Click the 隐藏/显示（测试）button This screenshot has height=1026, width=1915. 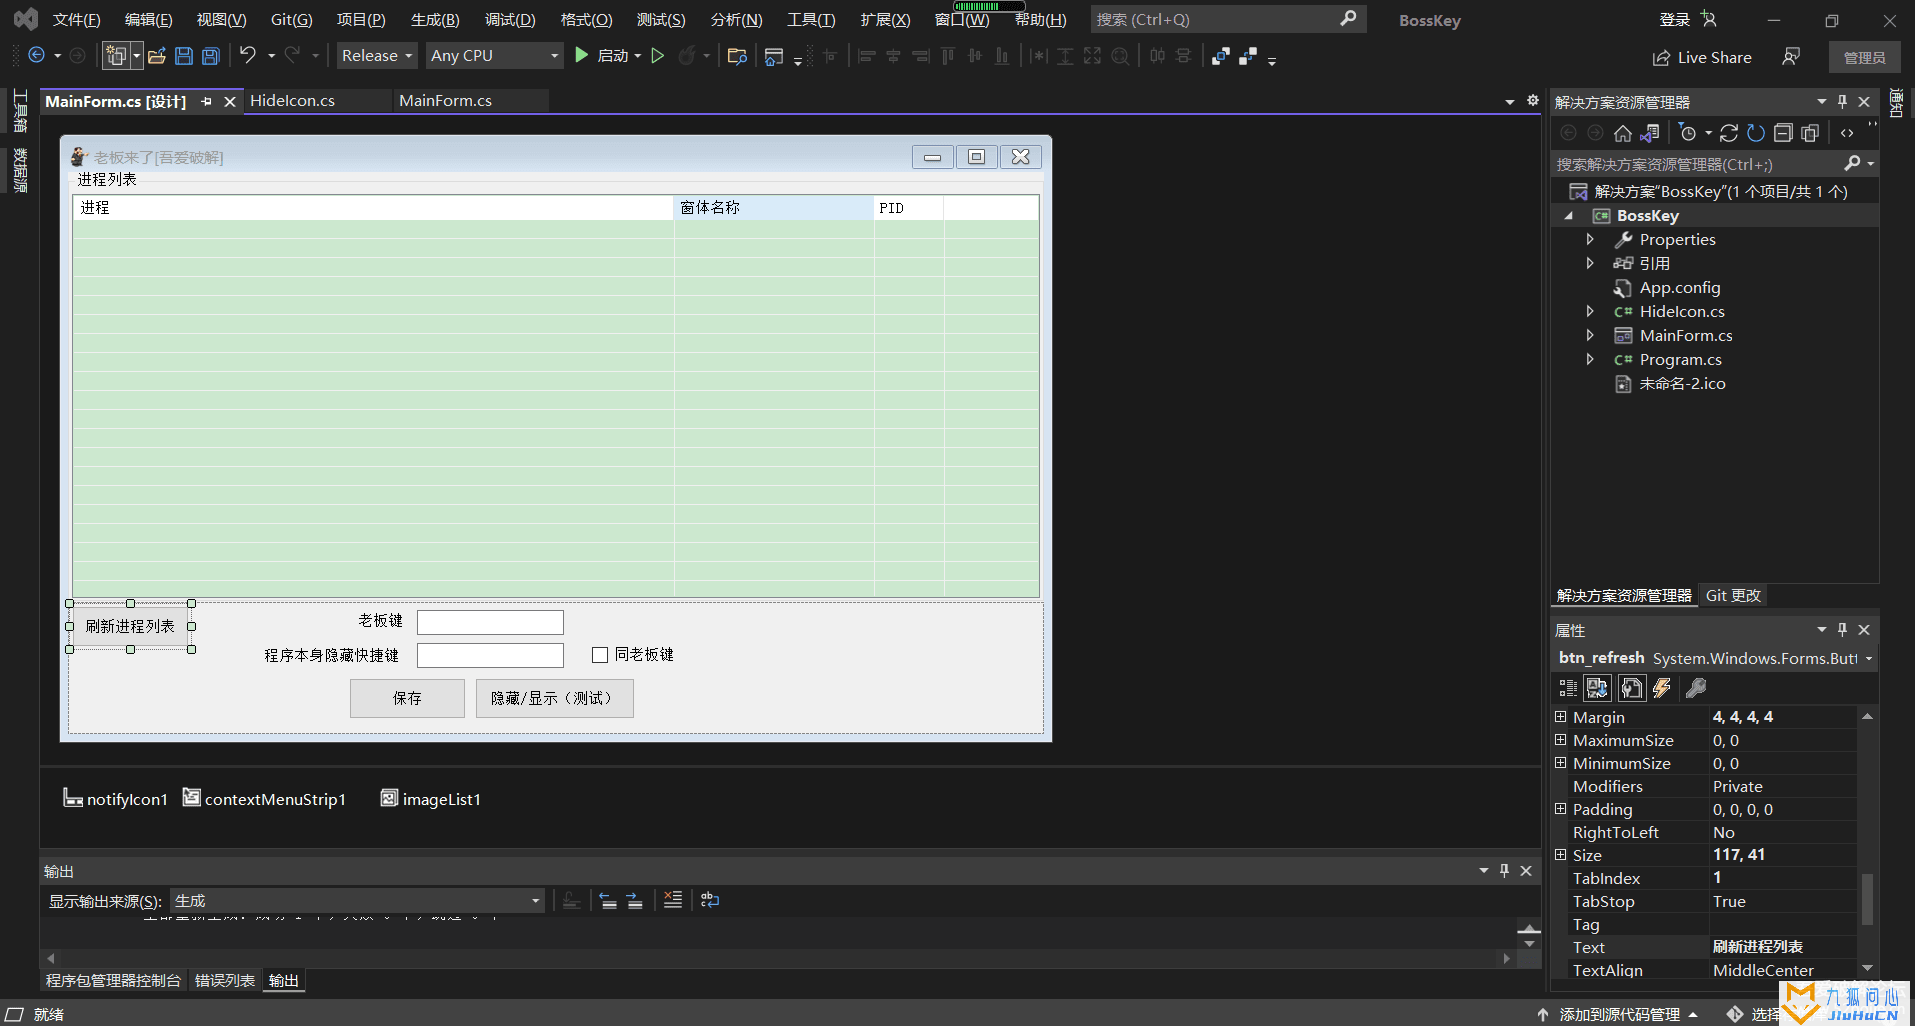(554, 698)
